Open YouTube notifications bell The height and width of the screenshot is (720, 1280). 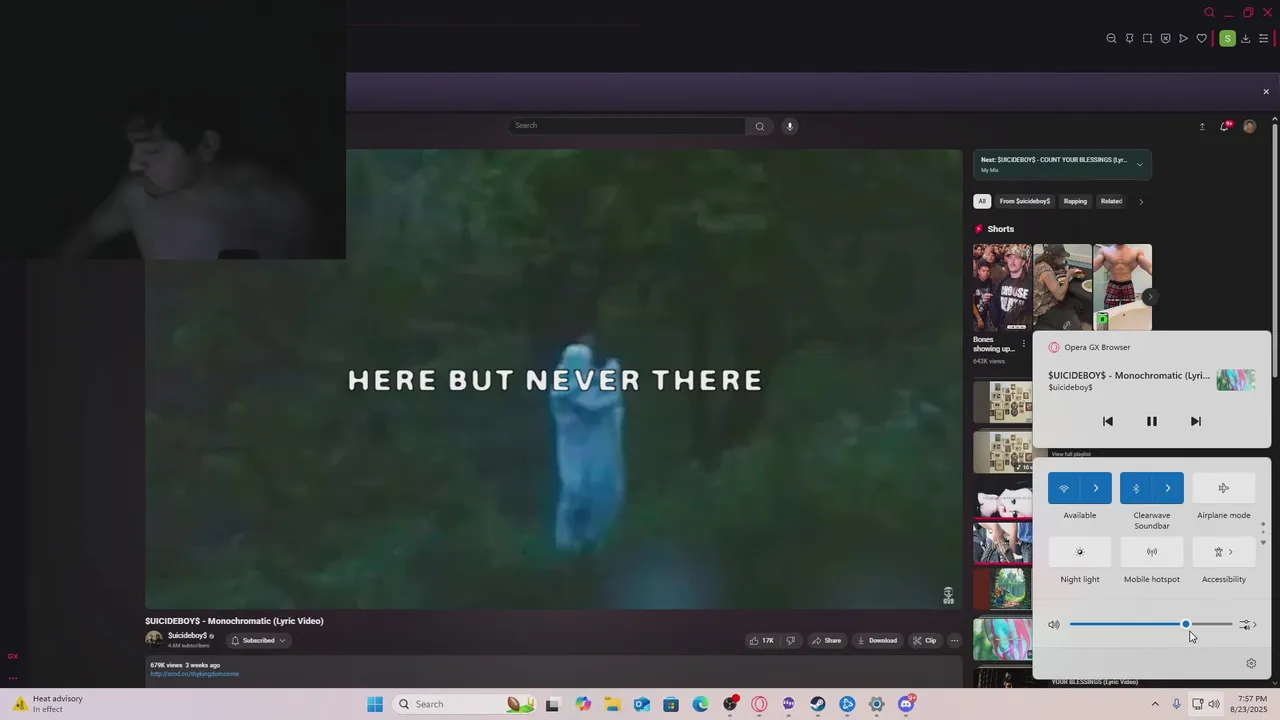1224,127
